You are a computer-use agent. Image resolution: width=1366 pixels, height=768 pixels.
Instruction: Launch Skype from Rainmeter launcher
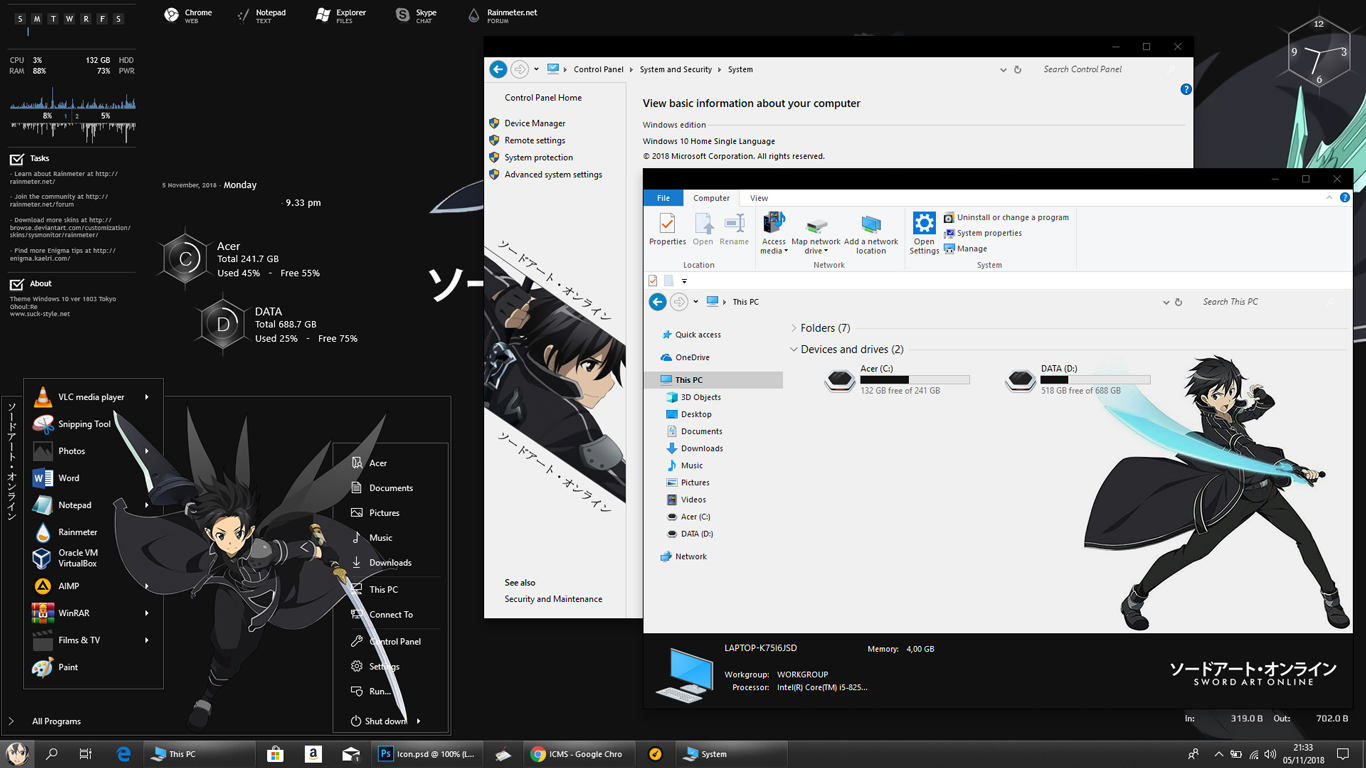tap(416, 15)
